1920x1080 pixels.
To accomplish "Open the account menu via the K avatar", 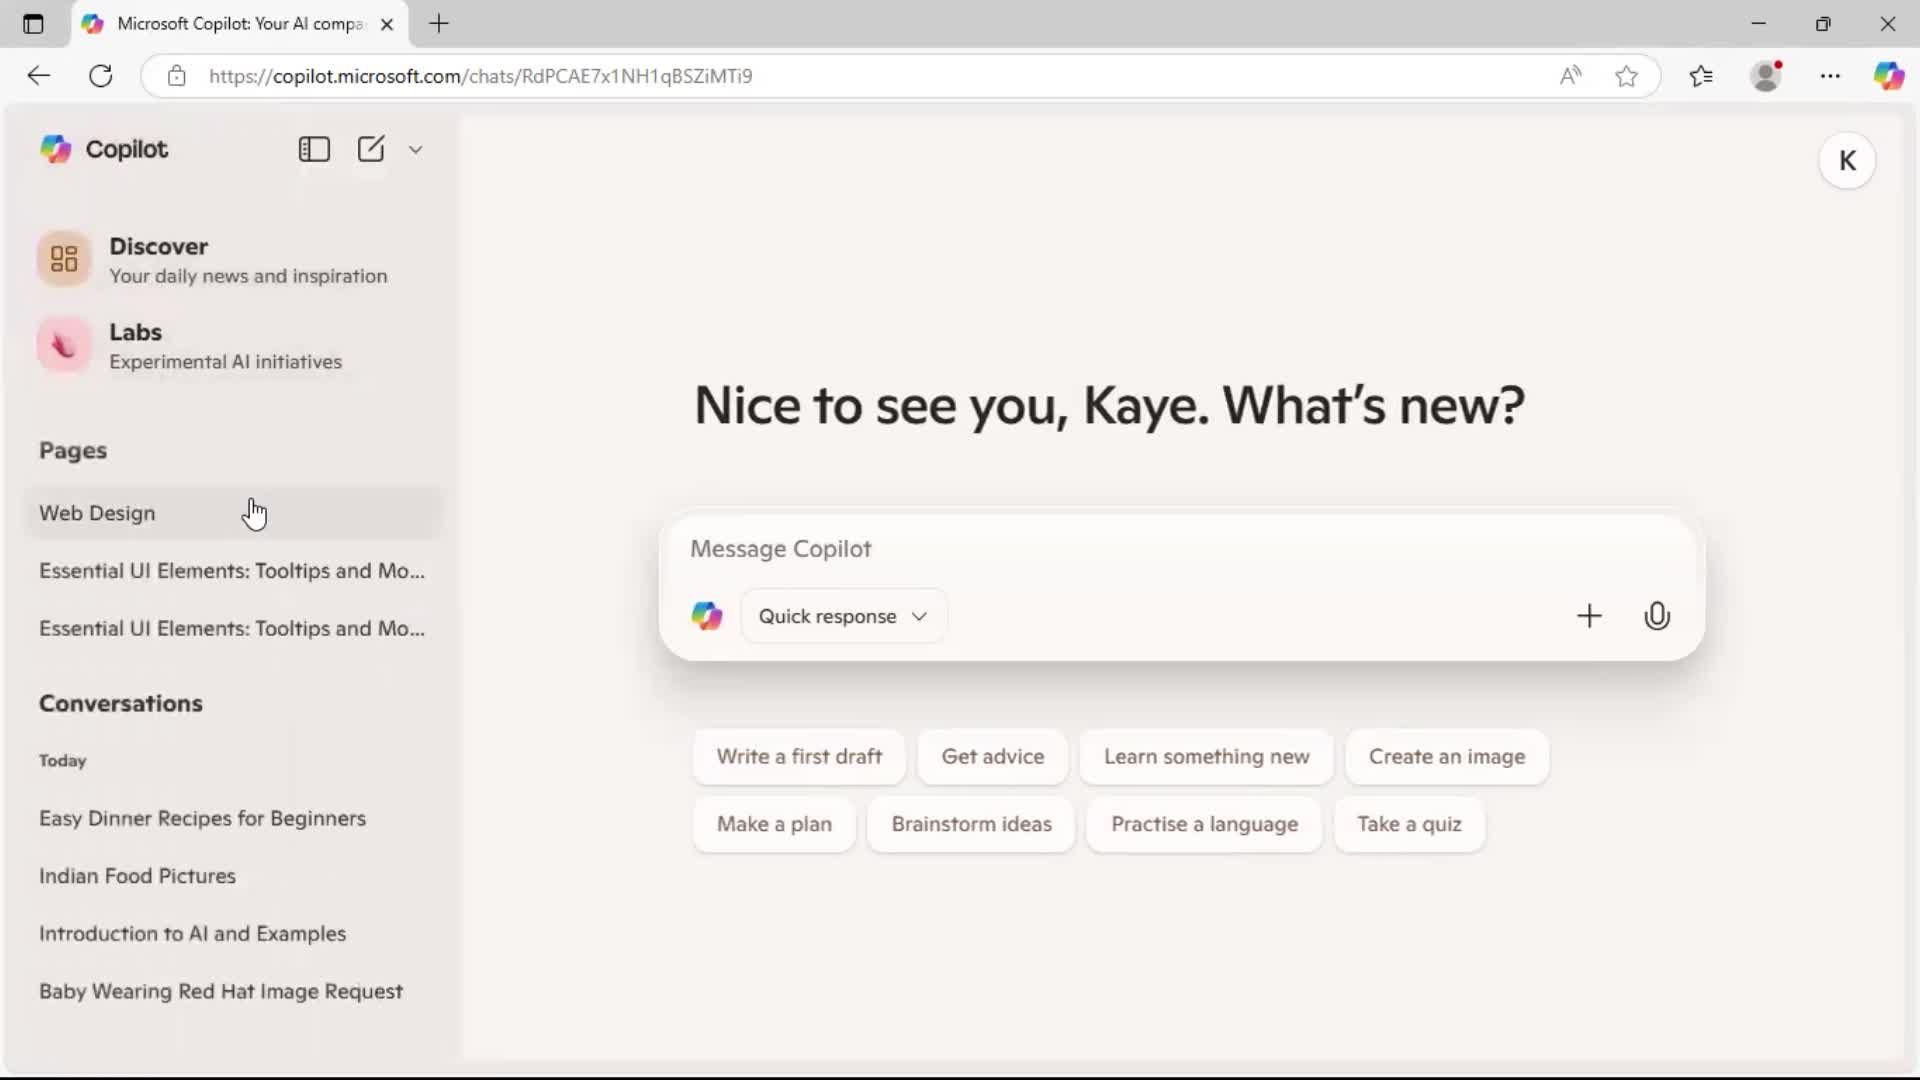I will (x=1847, y=160).
